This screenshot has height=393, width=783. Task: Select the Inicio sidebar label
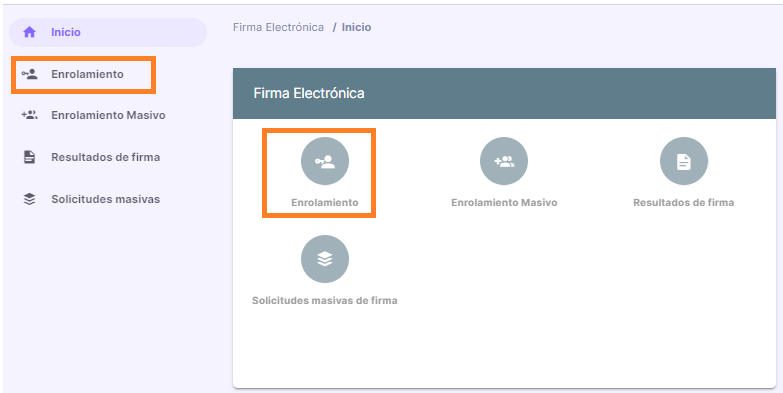pyautogui.click(x=66, y=32)
